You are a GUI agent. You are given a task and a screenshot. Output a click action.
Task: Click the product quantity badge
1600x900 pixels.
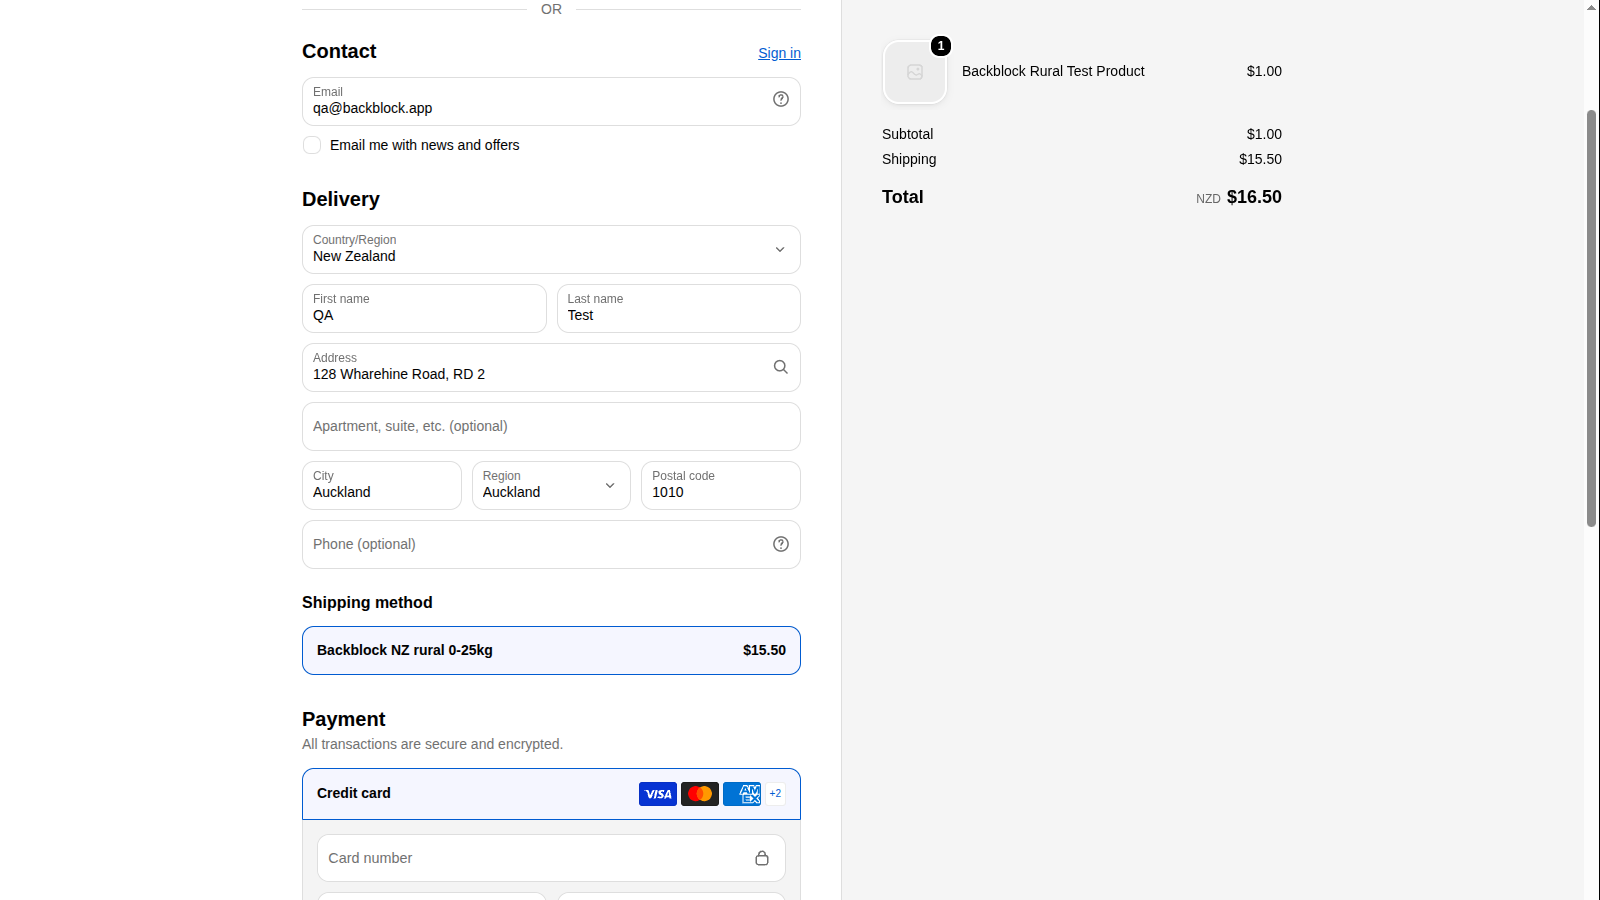941,46
